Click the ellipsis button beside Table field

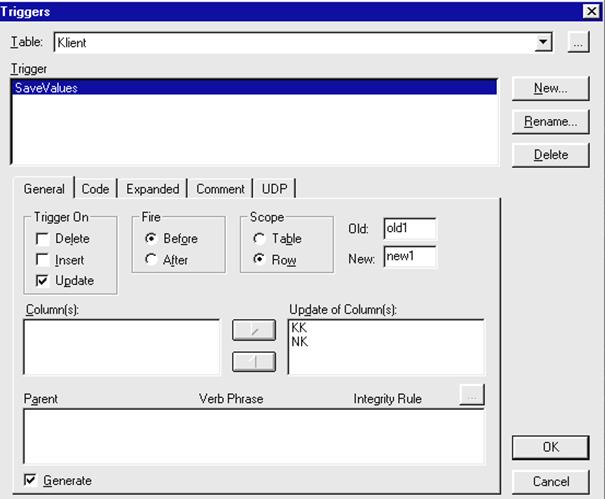[578, 42]
